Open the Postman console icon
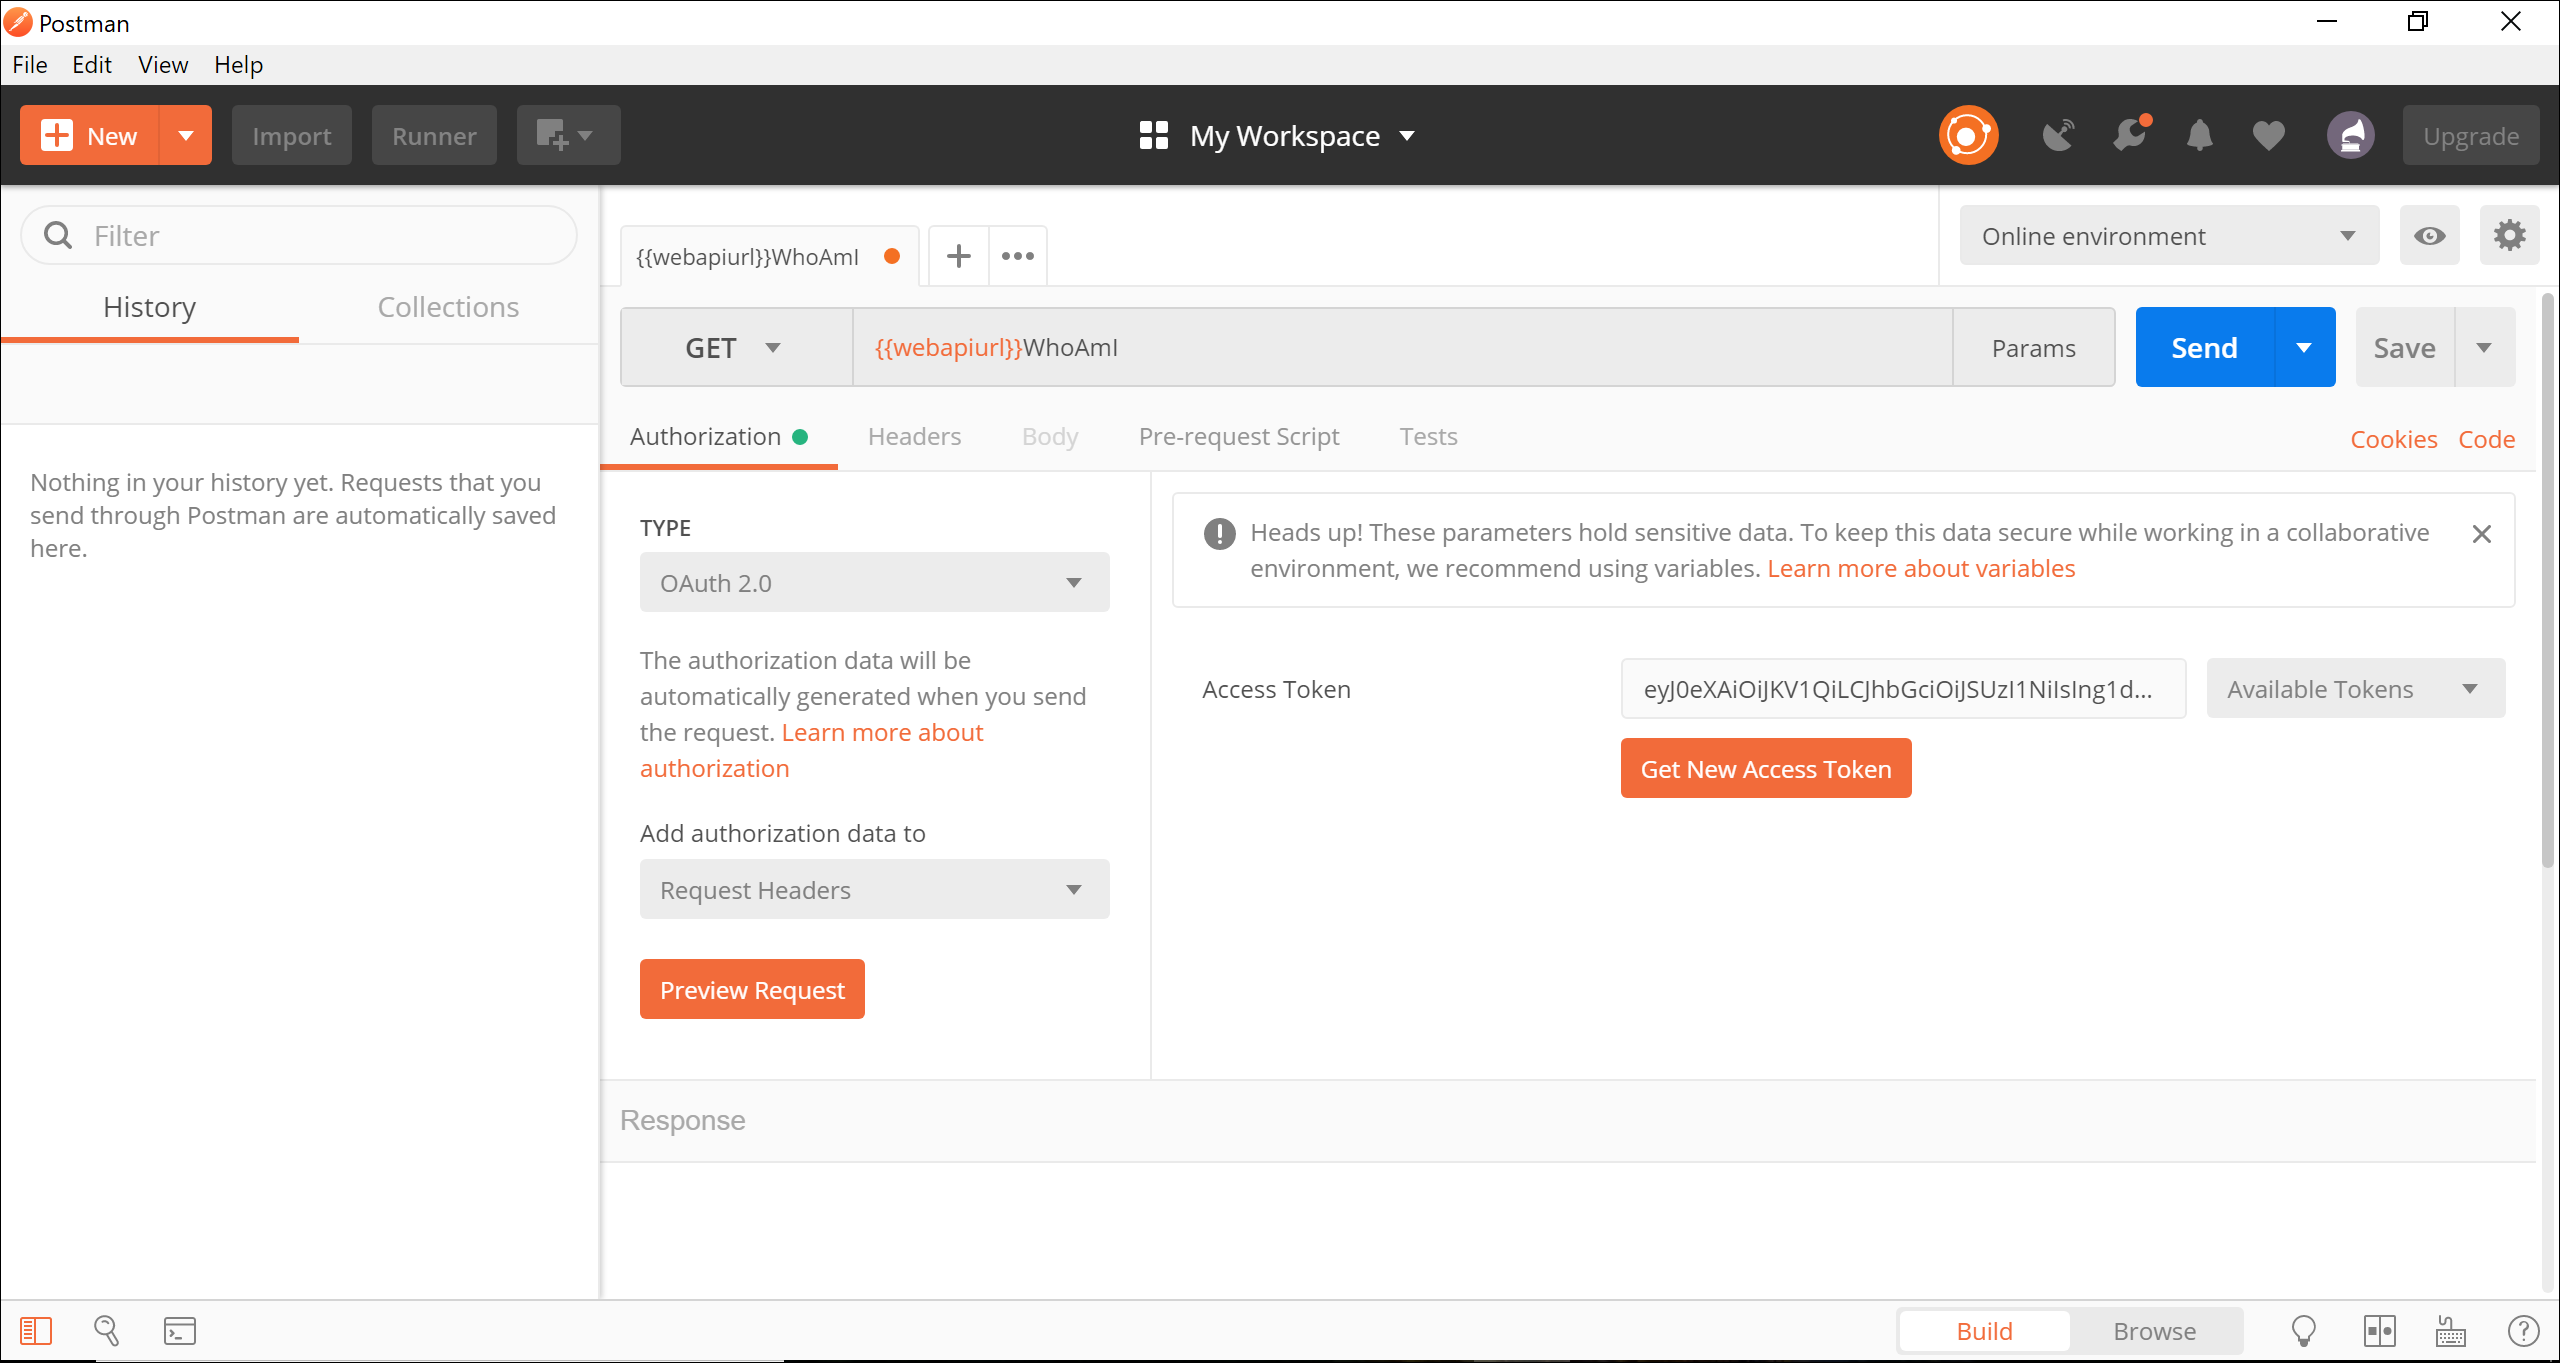The width and height of the screenshot is (2560, 1363). click(x=180, y=1331)
